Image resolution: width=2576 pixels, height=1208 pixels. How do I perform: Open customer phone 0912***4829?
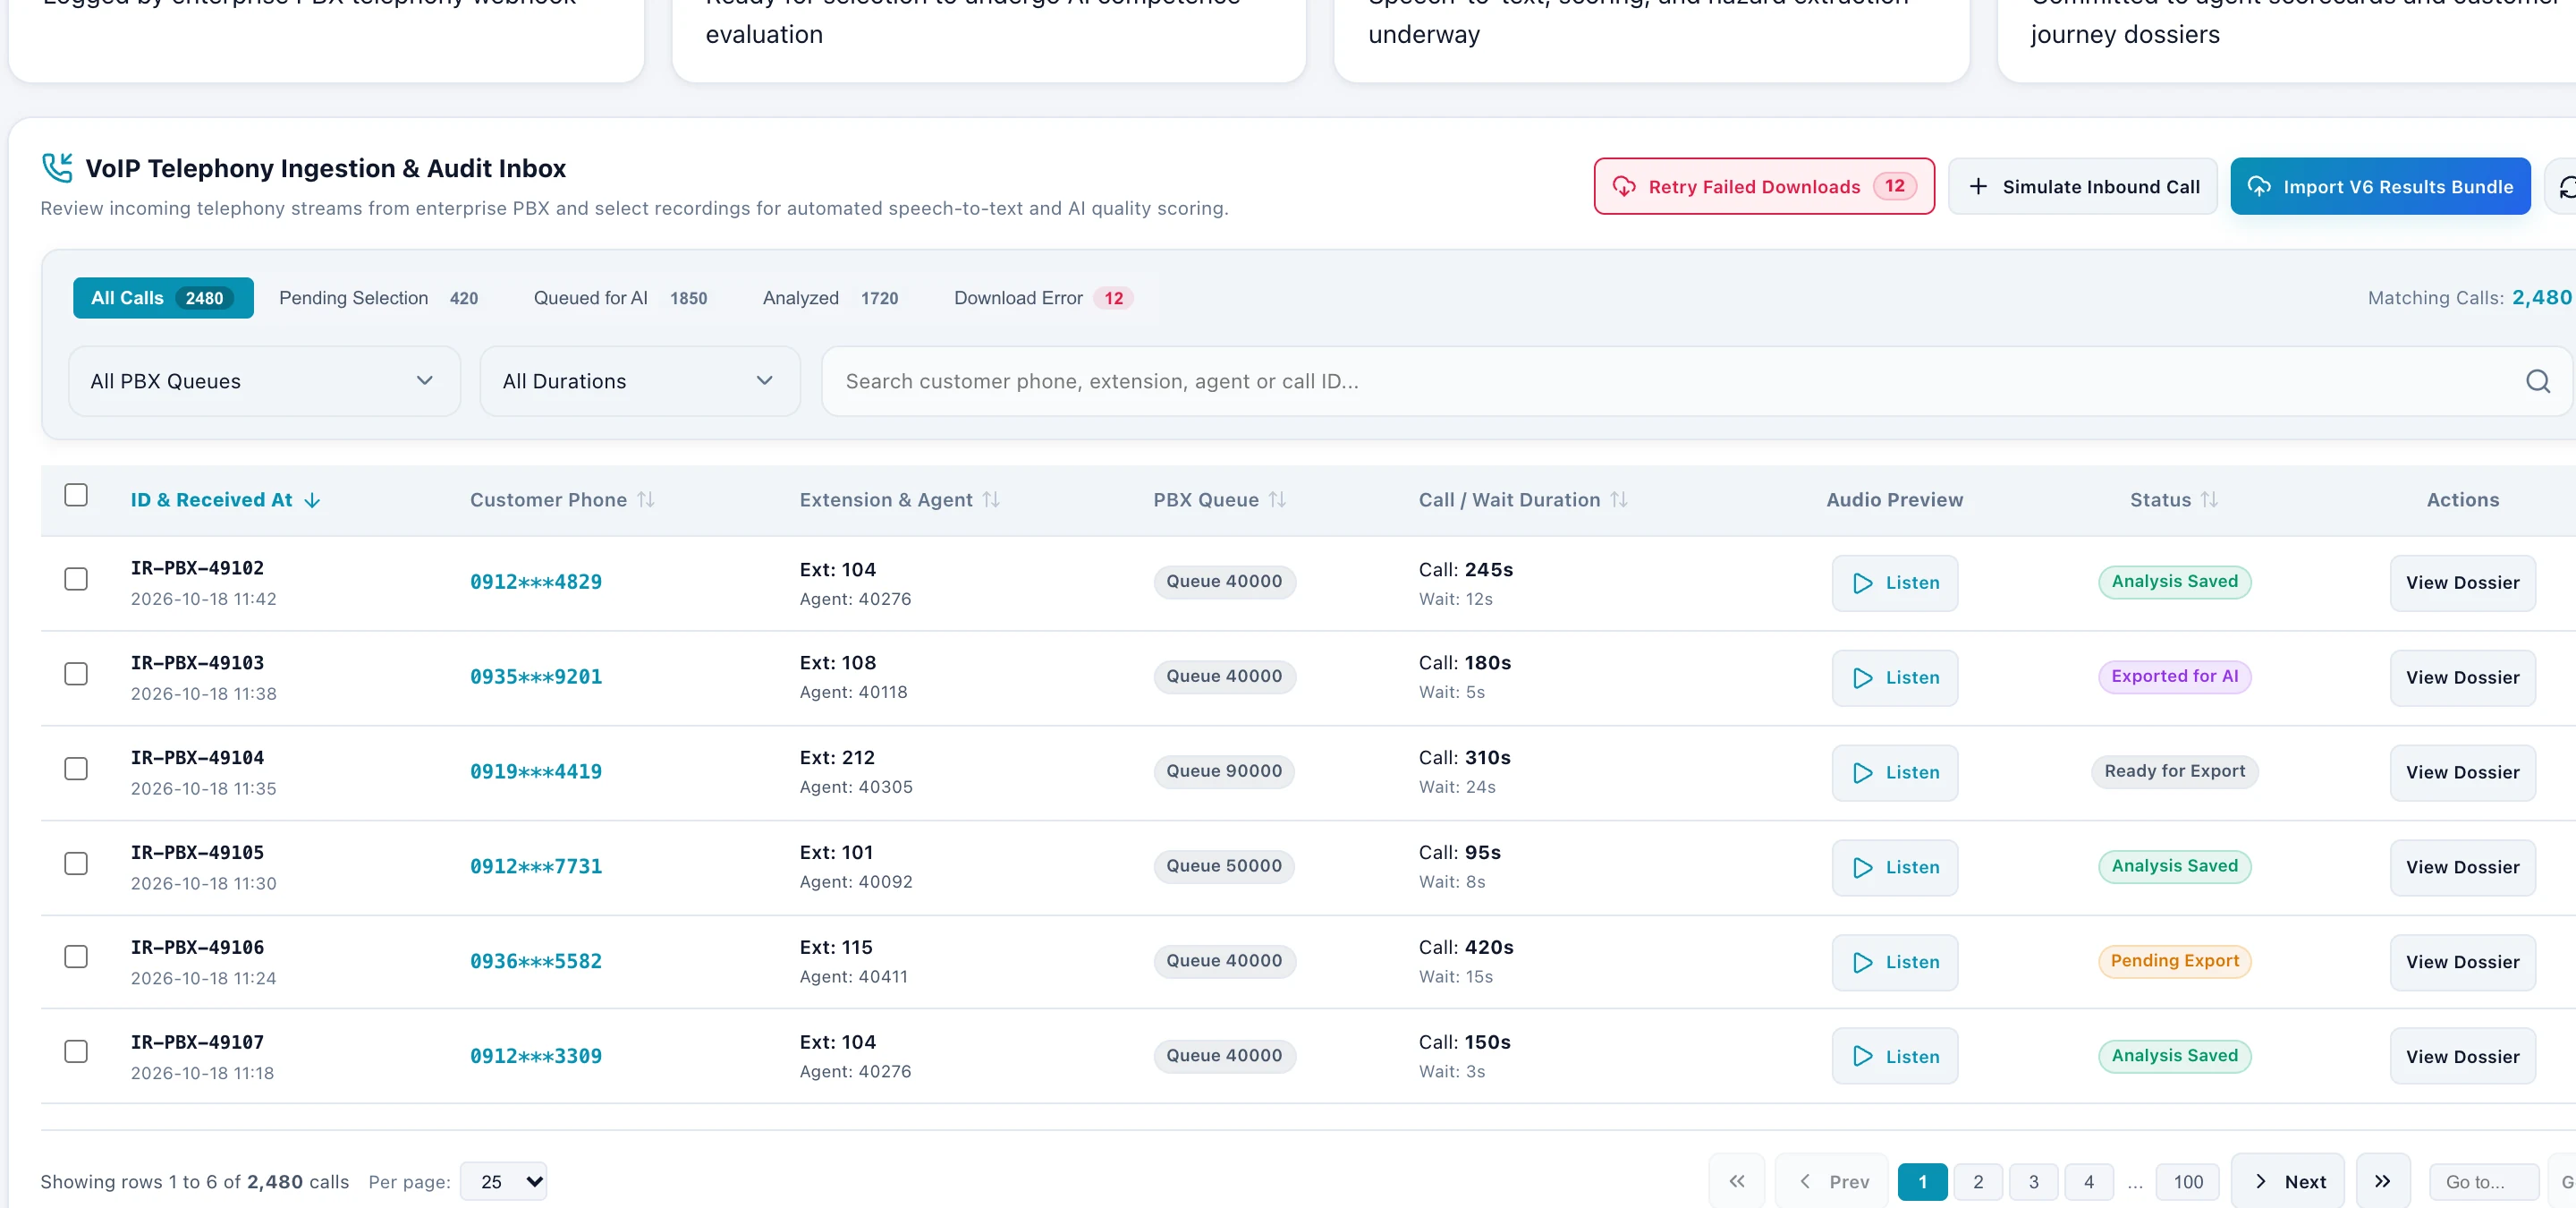click(536, 582)
